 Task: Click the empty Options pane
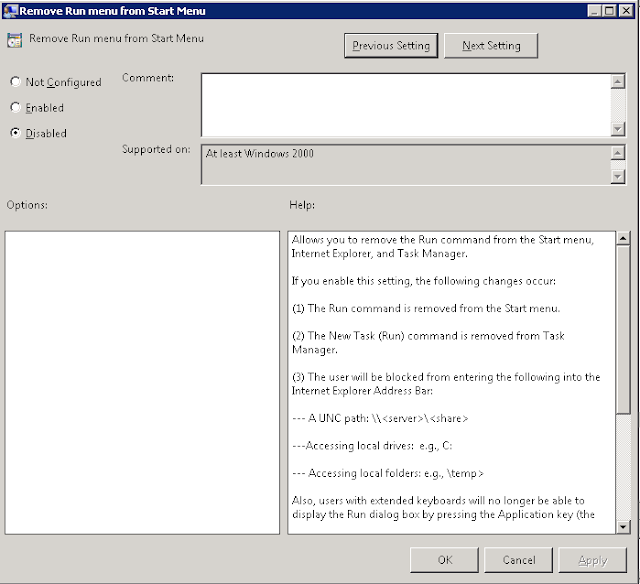pos(142,382)
